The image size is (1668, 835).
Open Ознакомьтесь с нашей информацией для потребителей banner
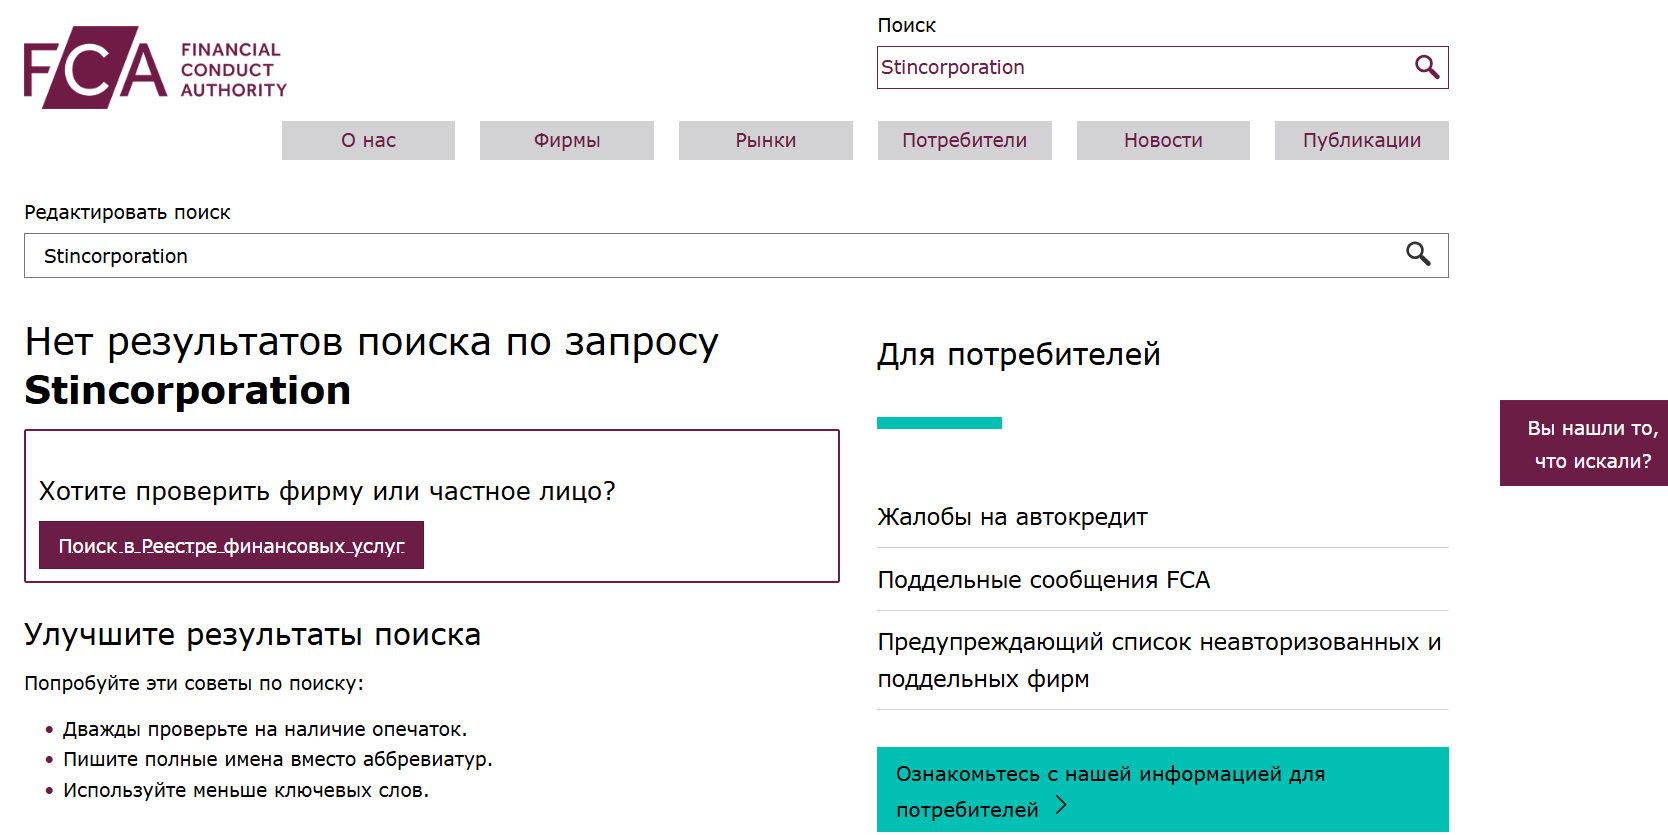click(1163, 790)
